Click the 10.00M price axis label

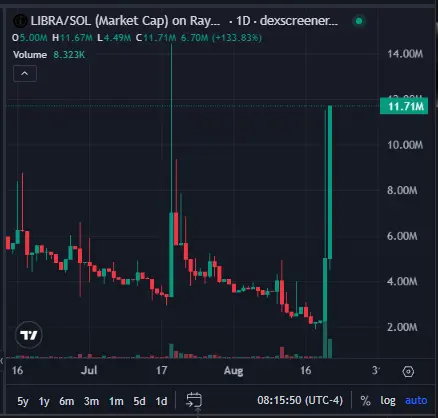pyautogui.click(x=405, y=145)
